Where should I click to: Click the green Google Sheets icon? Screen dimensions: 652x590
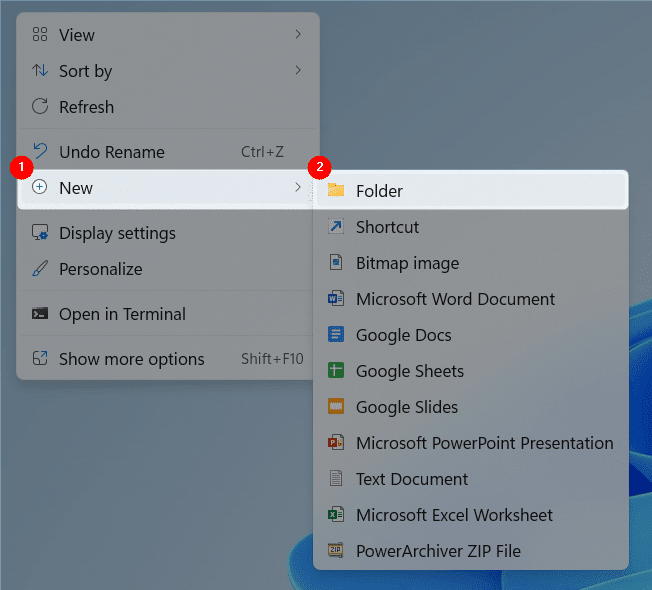tap(336, 370)
